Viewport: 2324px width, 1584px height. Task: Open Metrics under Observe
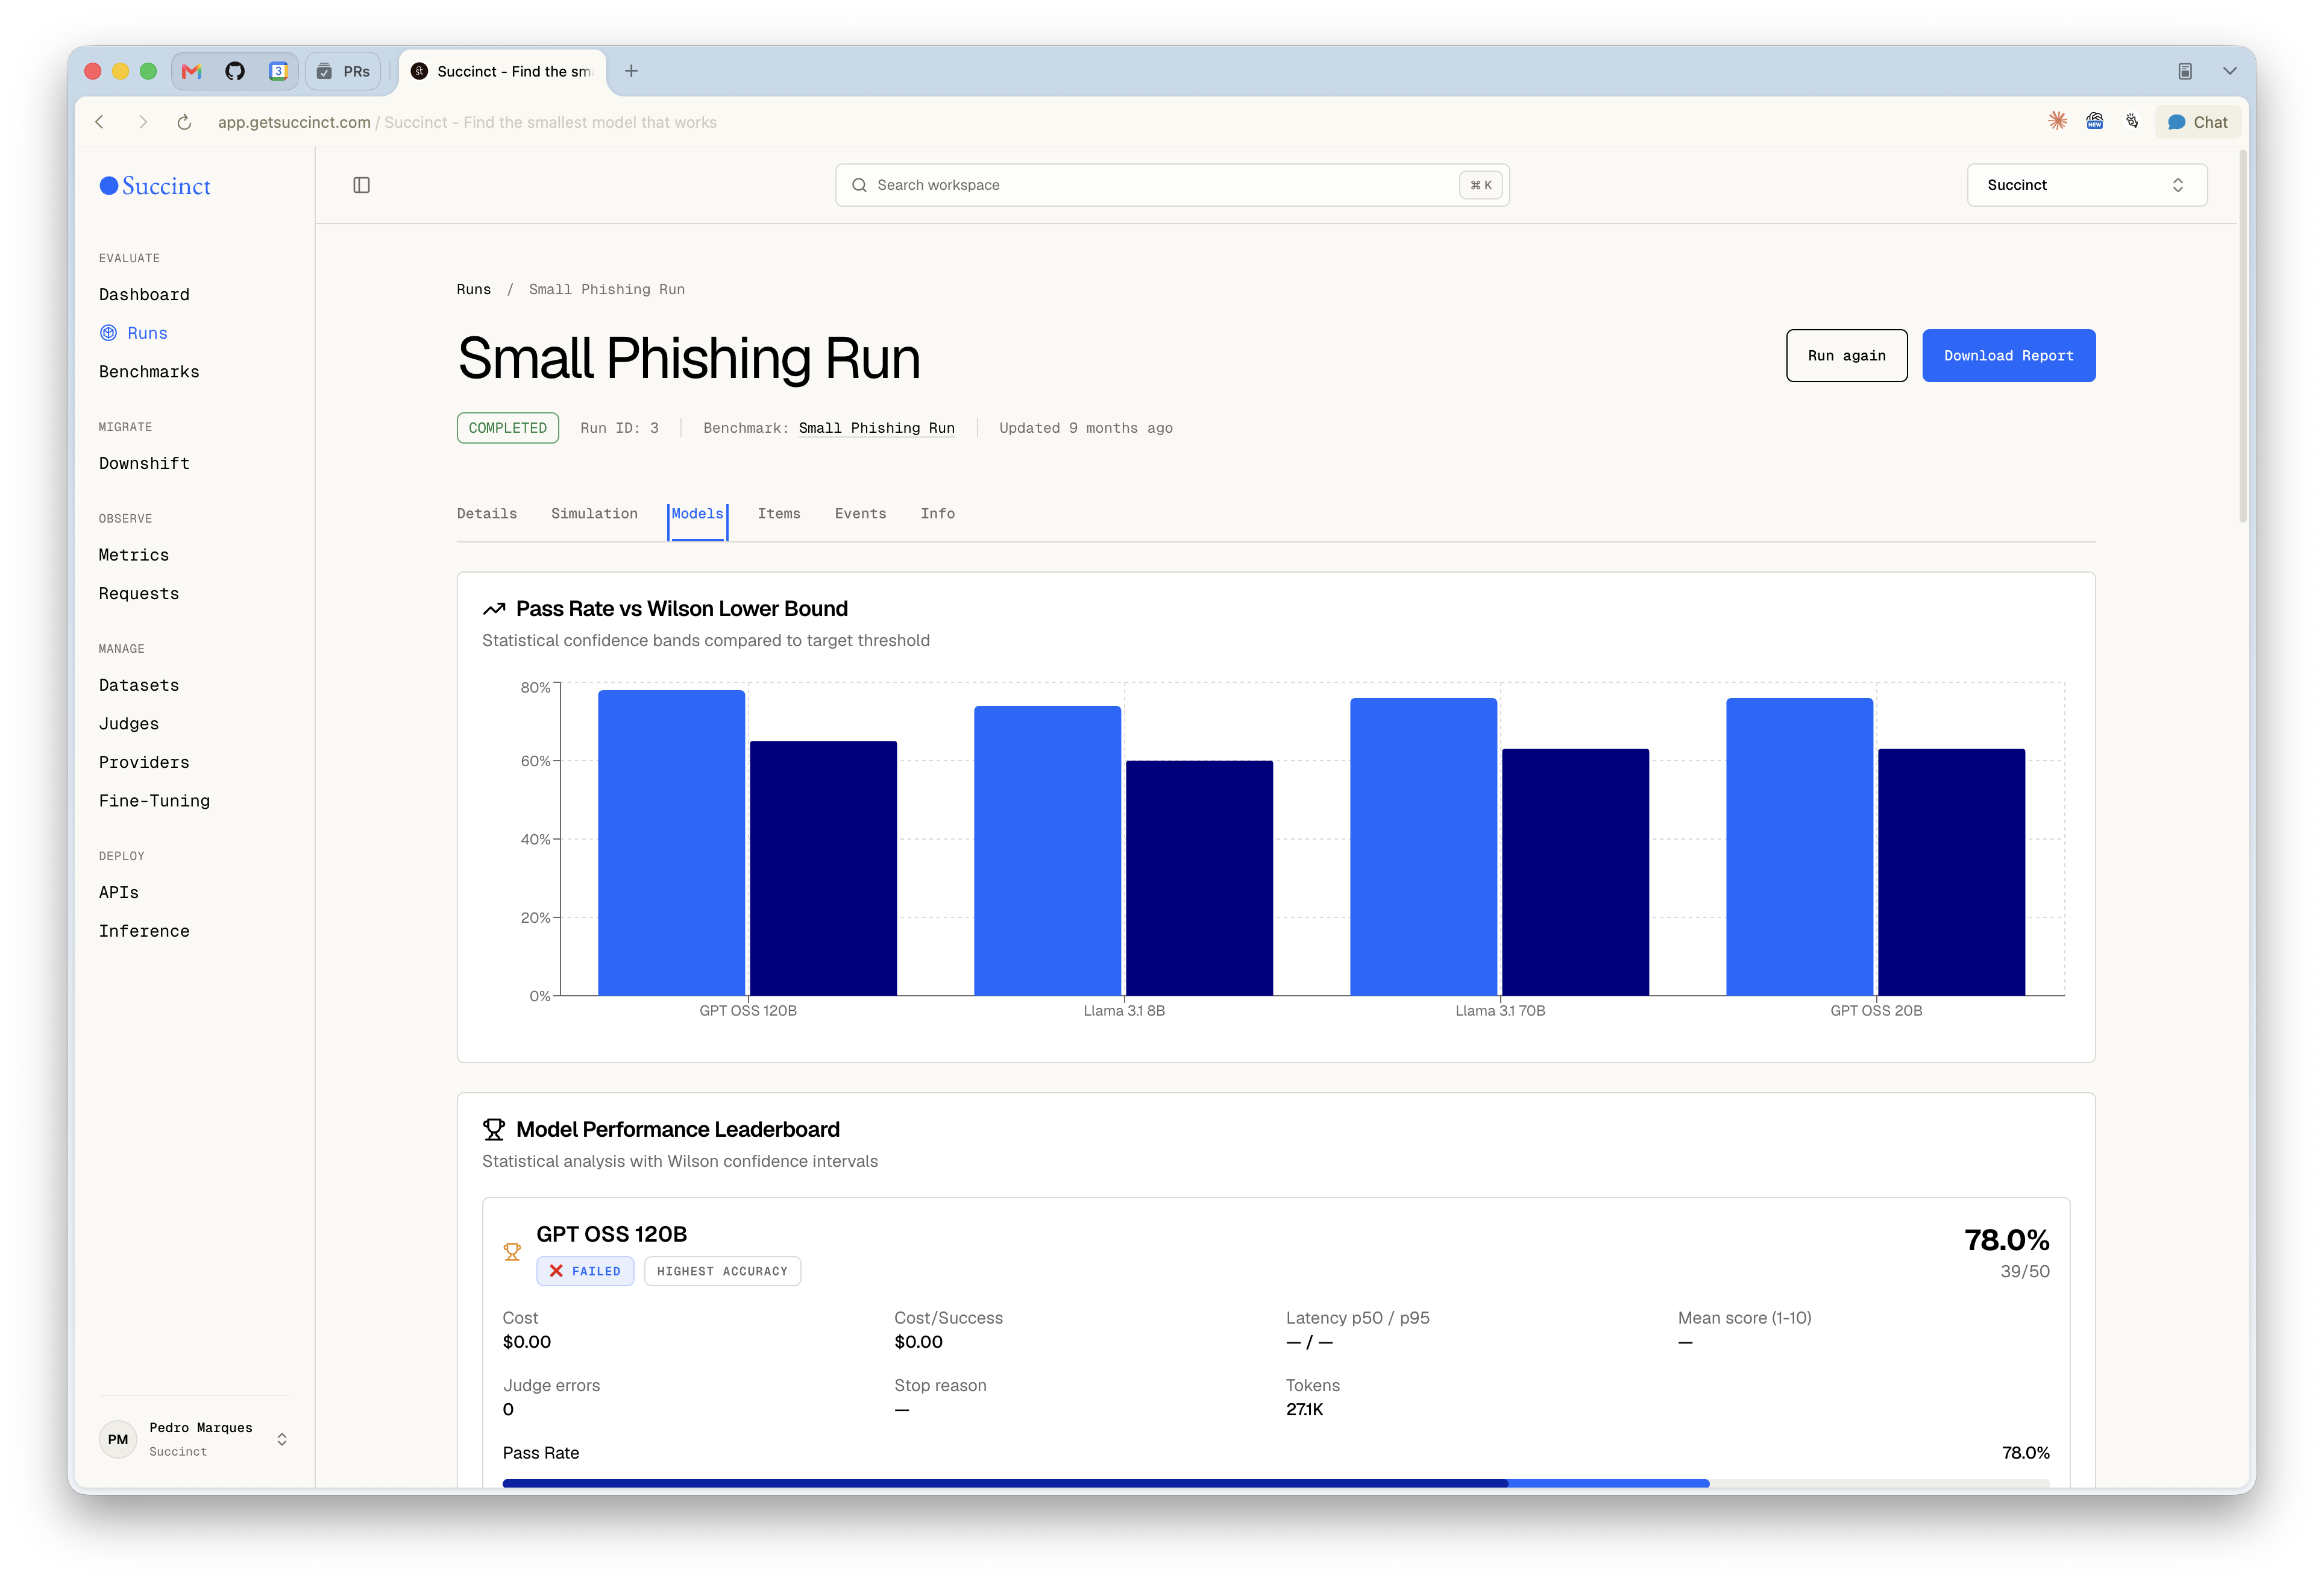[x=133, y=555]
